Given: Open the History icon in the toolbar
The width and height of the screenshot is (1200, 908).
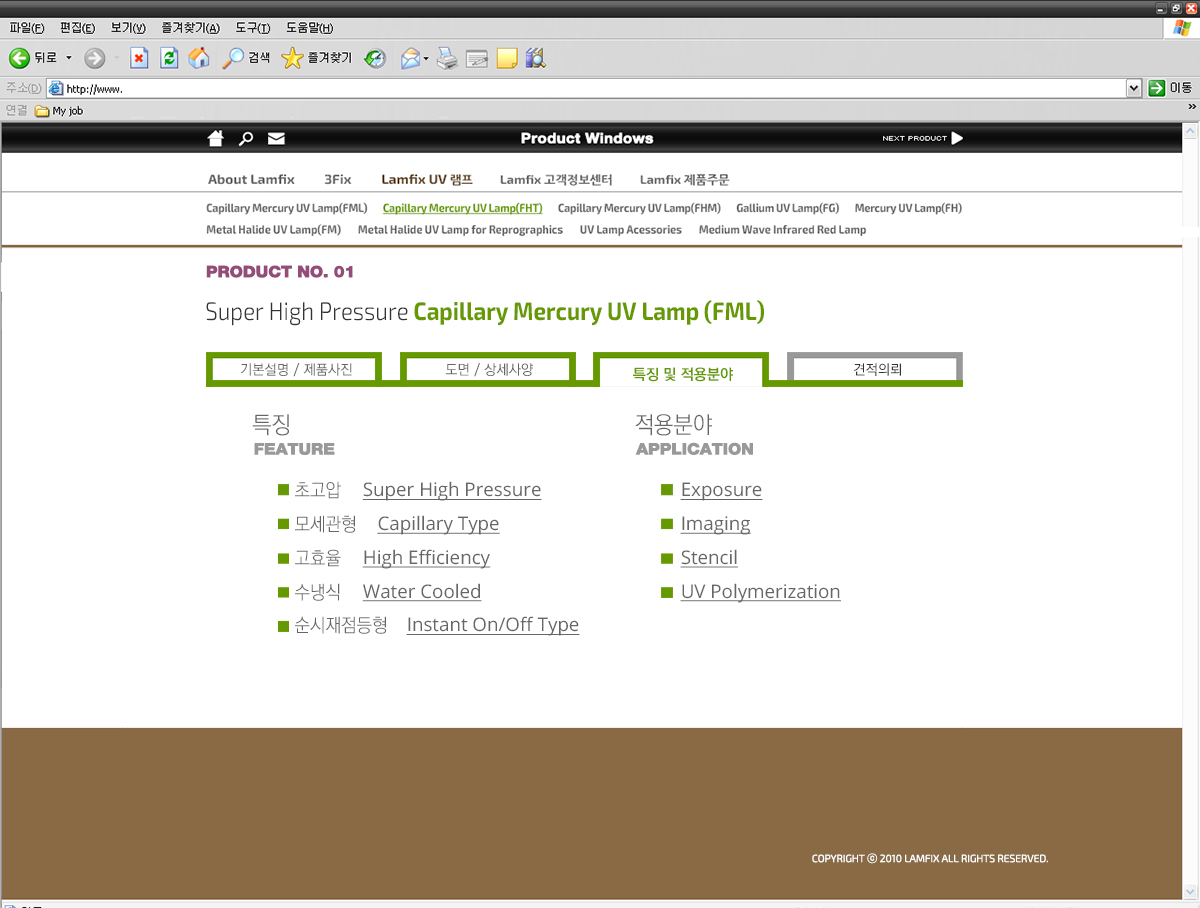Looking at the screenshot, I should [x=375, y=58].
